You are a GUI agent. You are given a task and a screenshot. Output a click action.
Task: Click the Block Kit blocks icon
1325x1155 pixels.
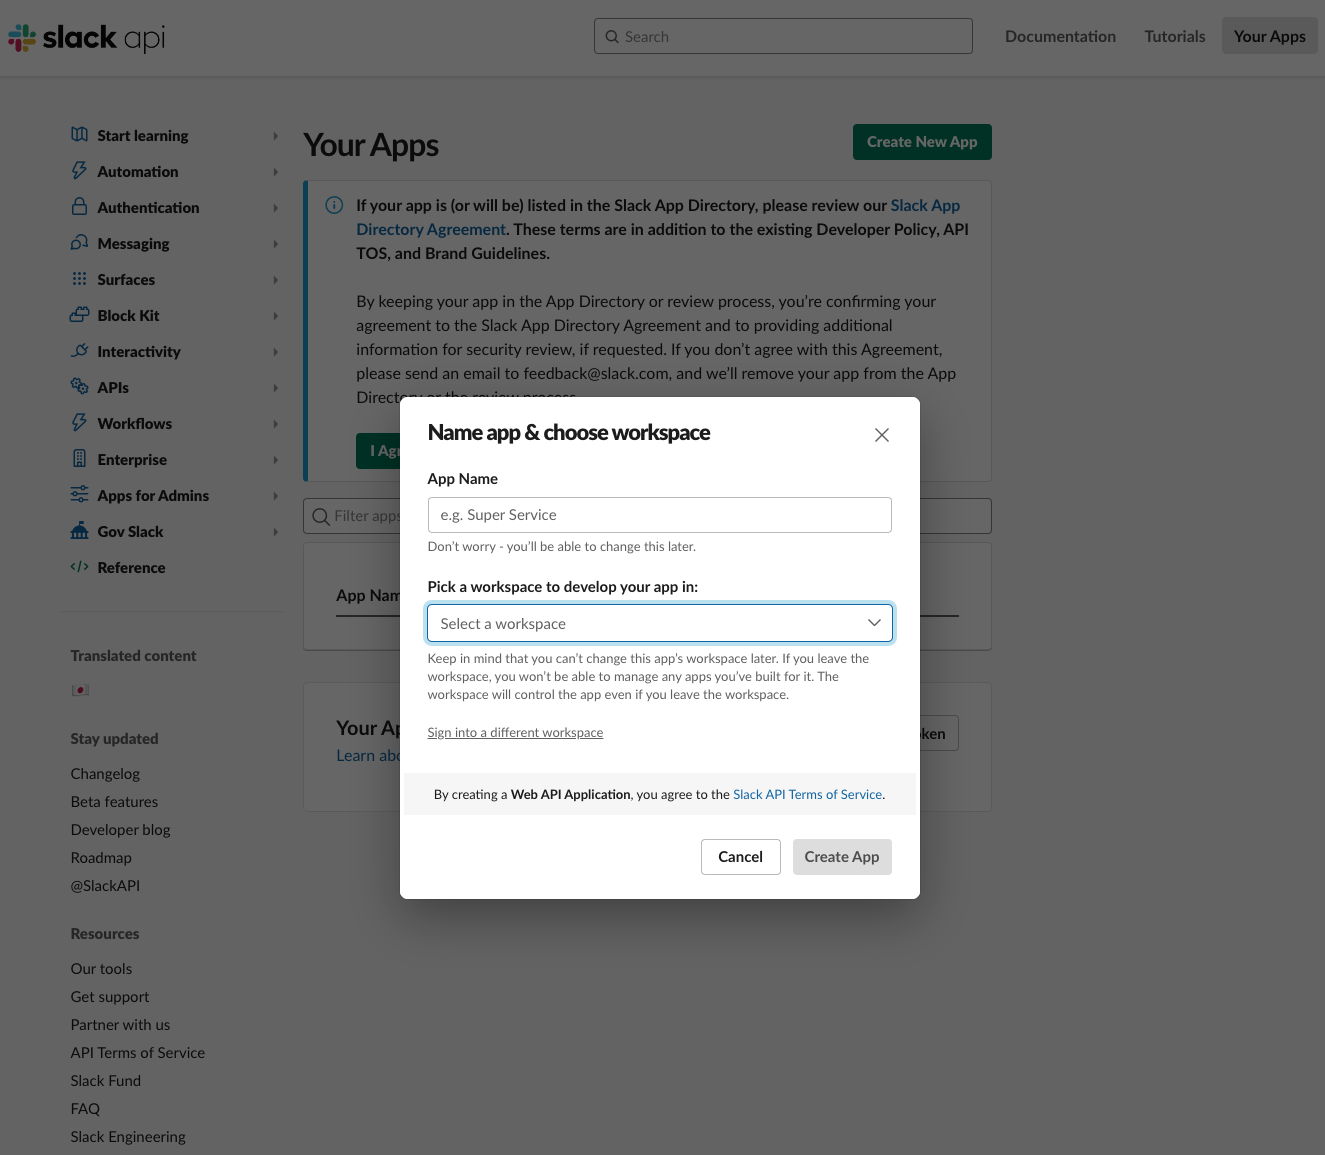(80, 315)
